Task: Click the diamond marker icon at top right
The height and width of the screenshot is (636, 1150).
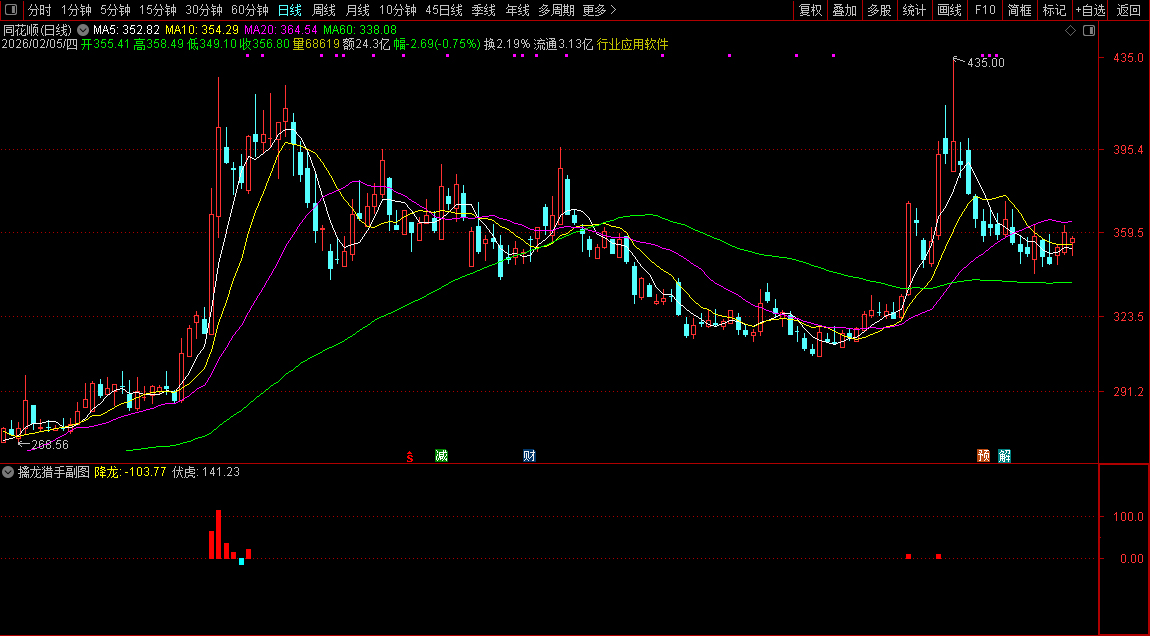Action: [x=1070, y=31]
